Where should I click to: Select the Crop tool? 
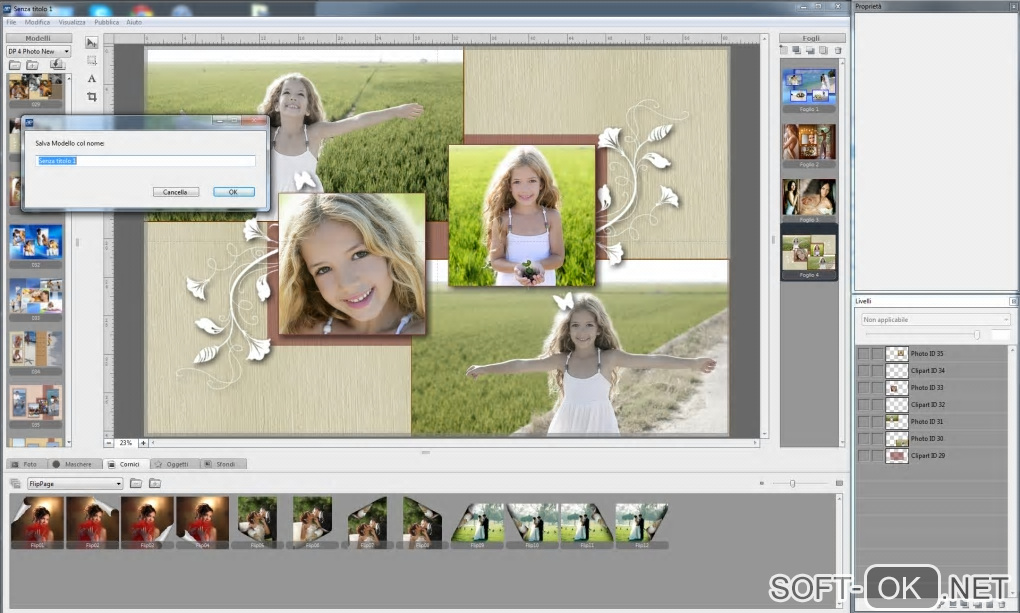pyautogui.click(x=92, y=96)
